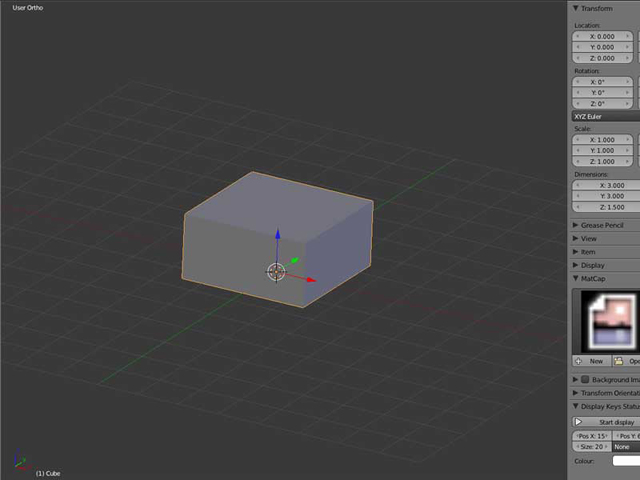Click the play icon on Start display
This screenshot has width=640, height=480.
(579, 422)
